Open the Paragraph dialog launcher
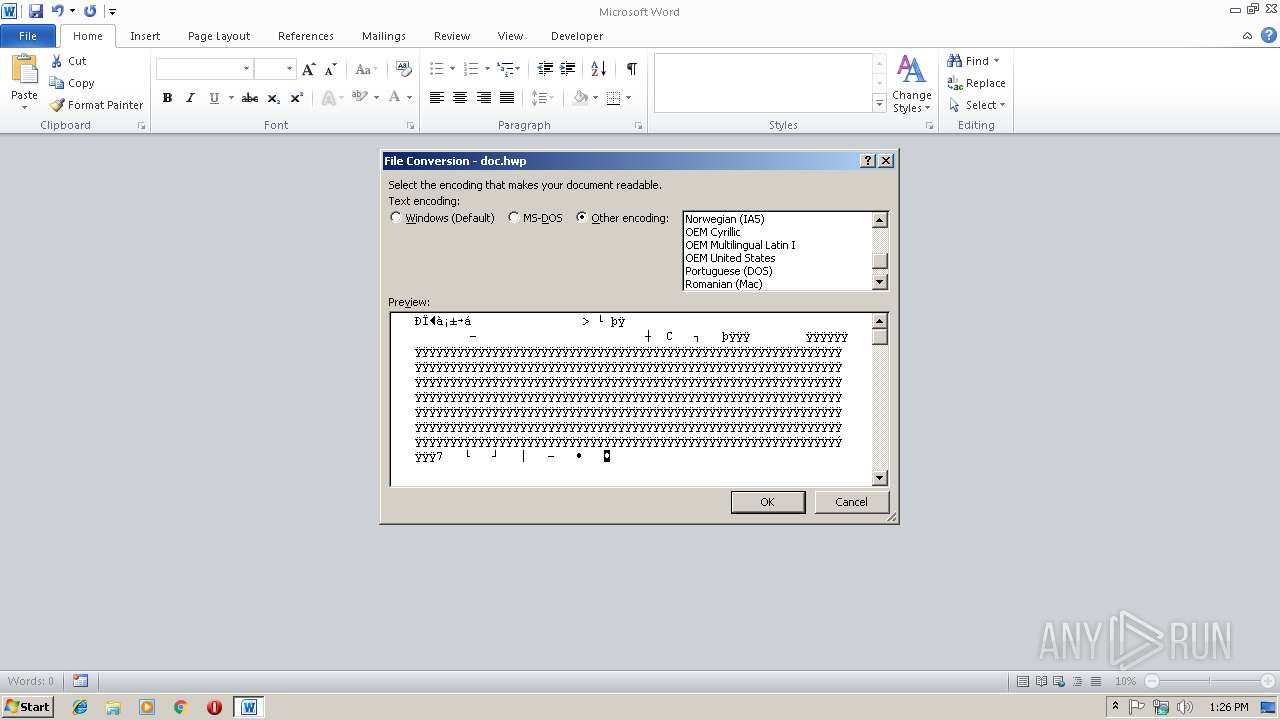Image resolution: width=1280 pixels, height=720 pixels. [638, 126]
